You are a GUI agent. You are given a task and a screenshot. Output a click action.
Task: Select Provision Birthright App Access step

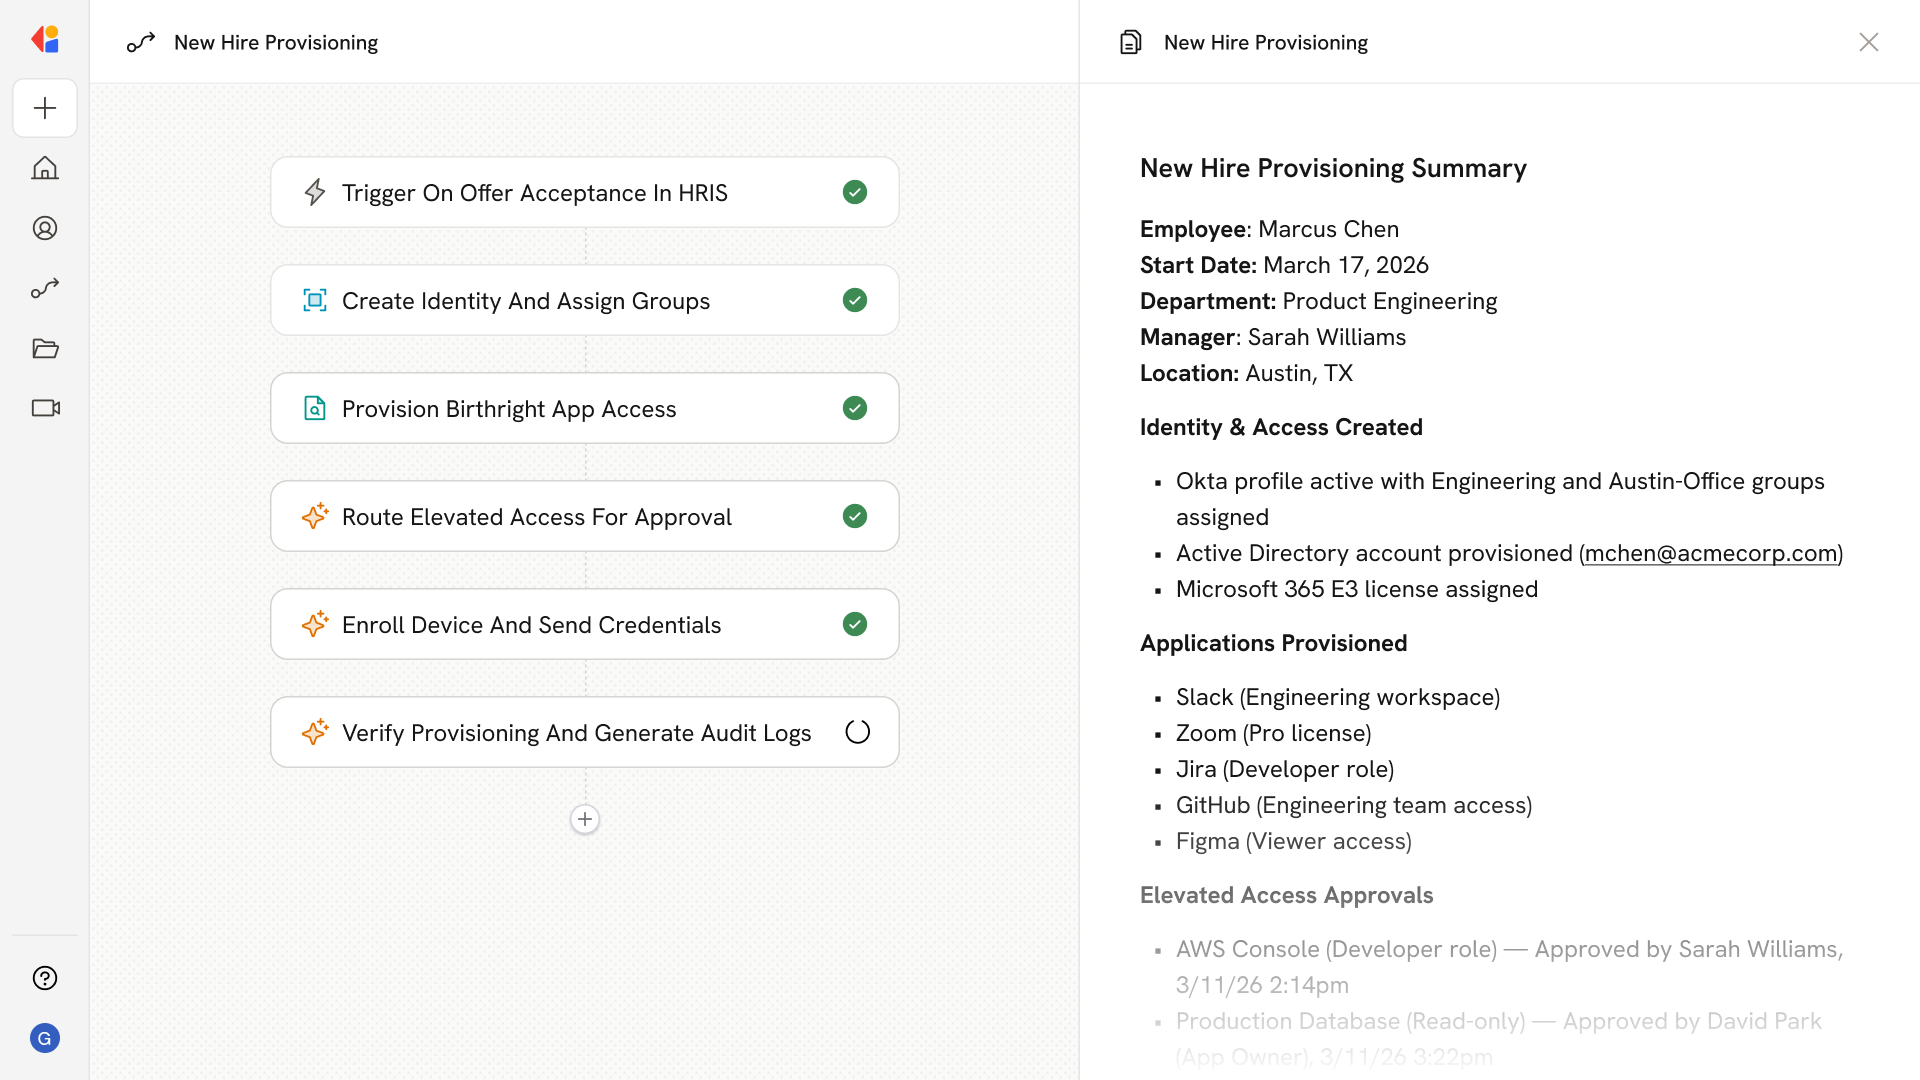(x=509, y=408)
